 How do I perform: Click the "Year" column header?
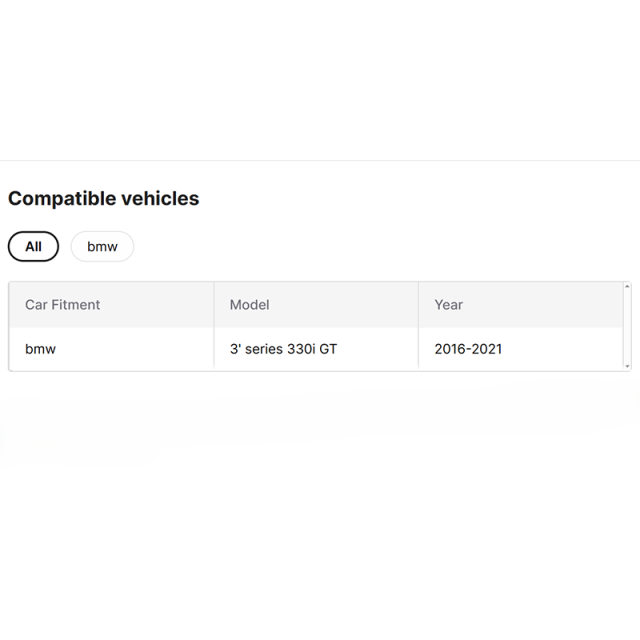(448, 305)
